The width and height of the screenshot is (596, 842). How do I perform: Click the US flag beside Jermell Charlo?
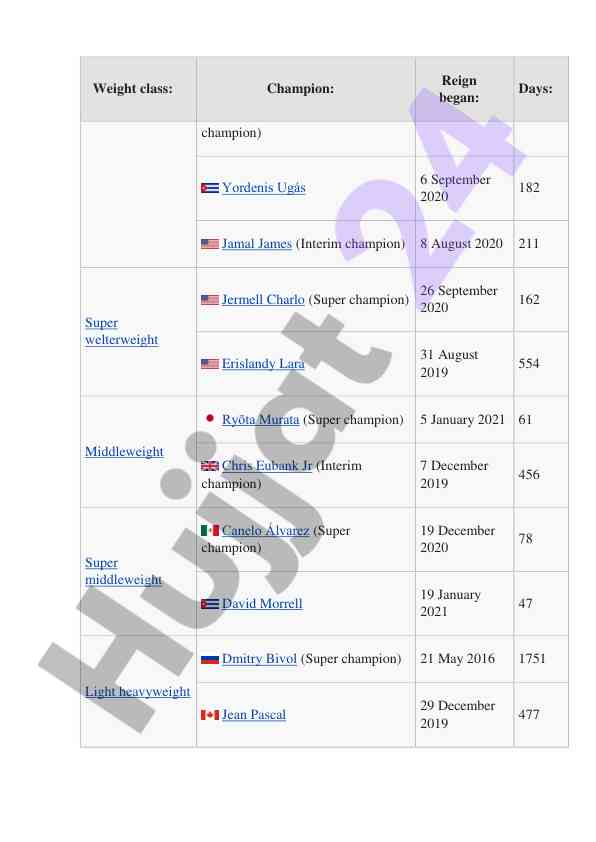click(x=209, y=300)
